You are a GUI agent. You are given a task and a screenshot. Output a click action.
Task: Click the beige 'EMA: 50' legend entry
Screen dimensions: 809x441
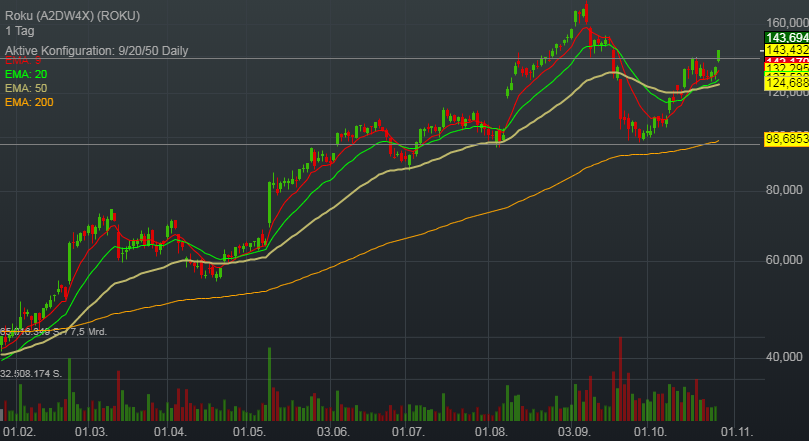pyautogui.click(x=26, y=88)
